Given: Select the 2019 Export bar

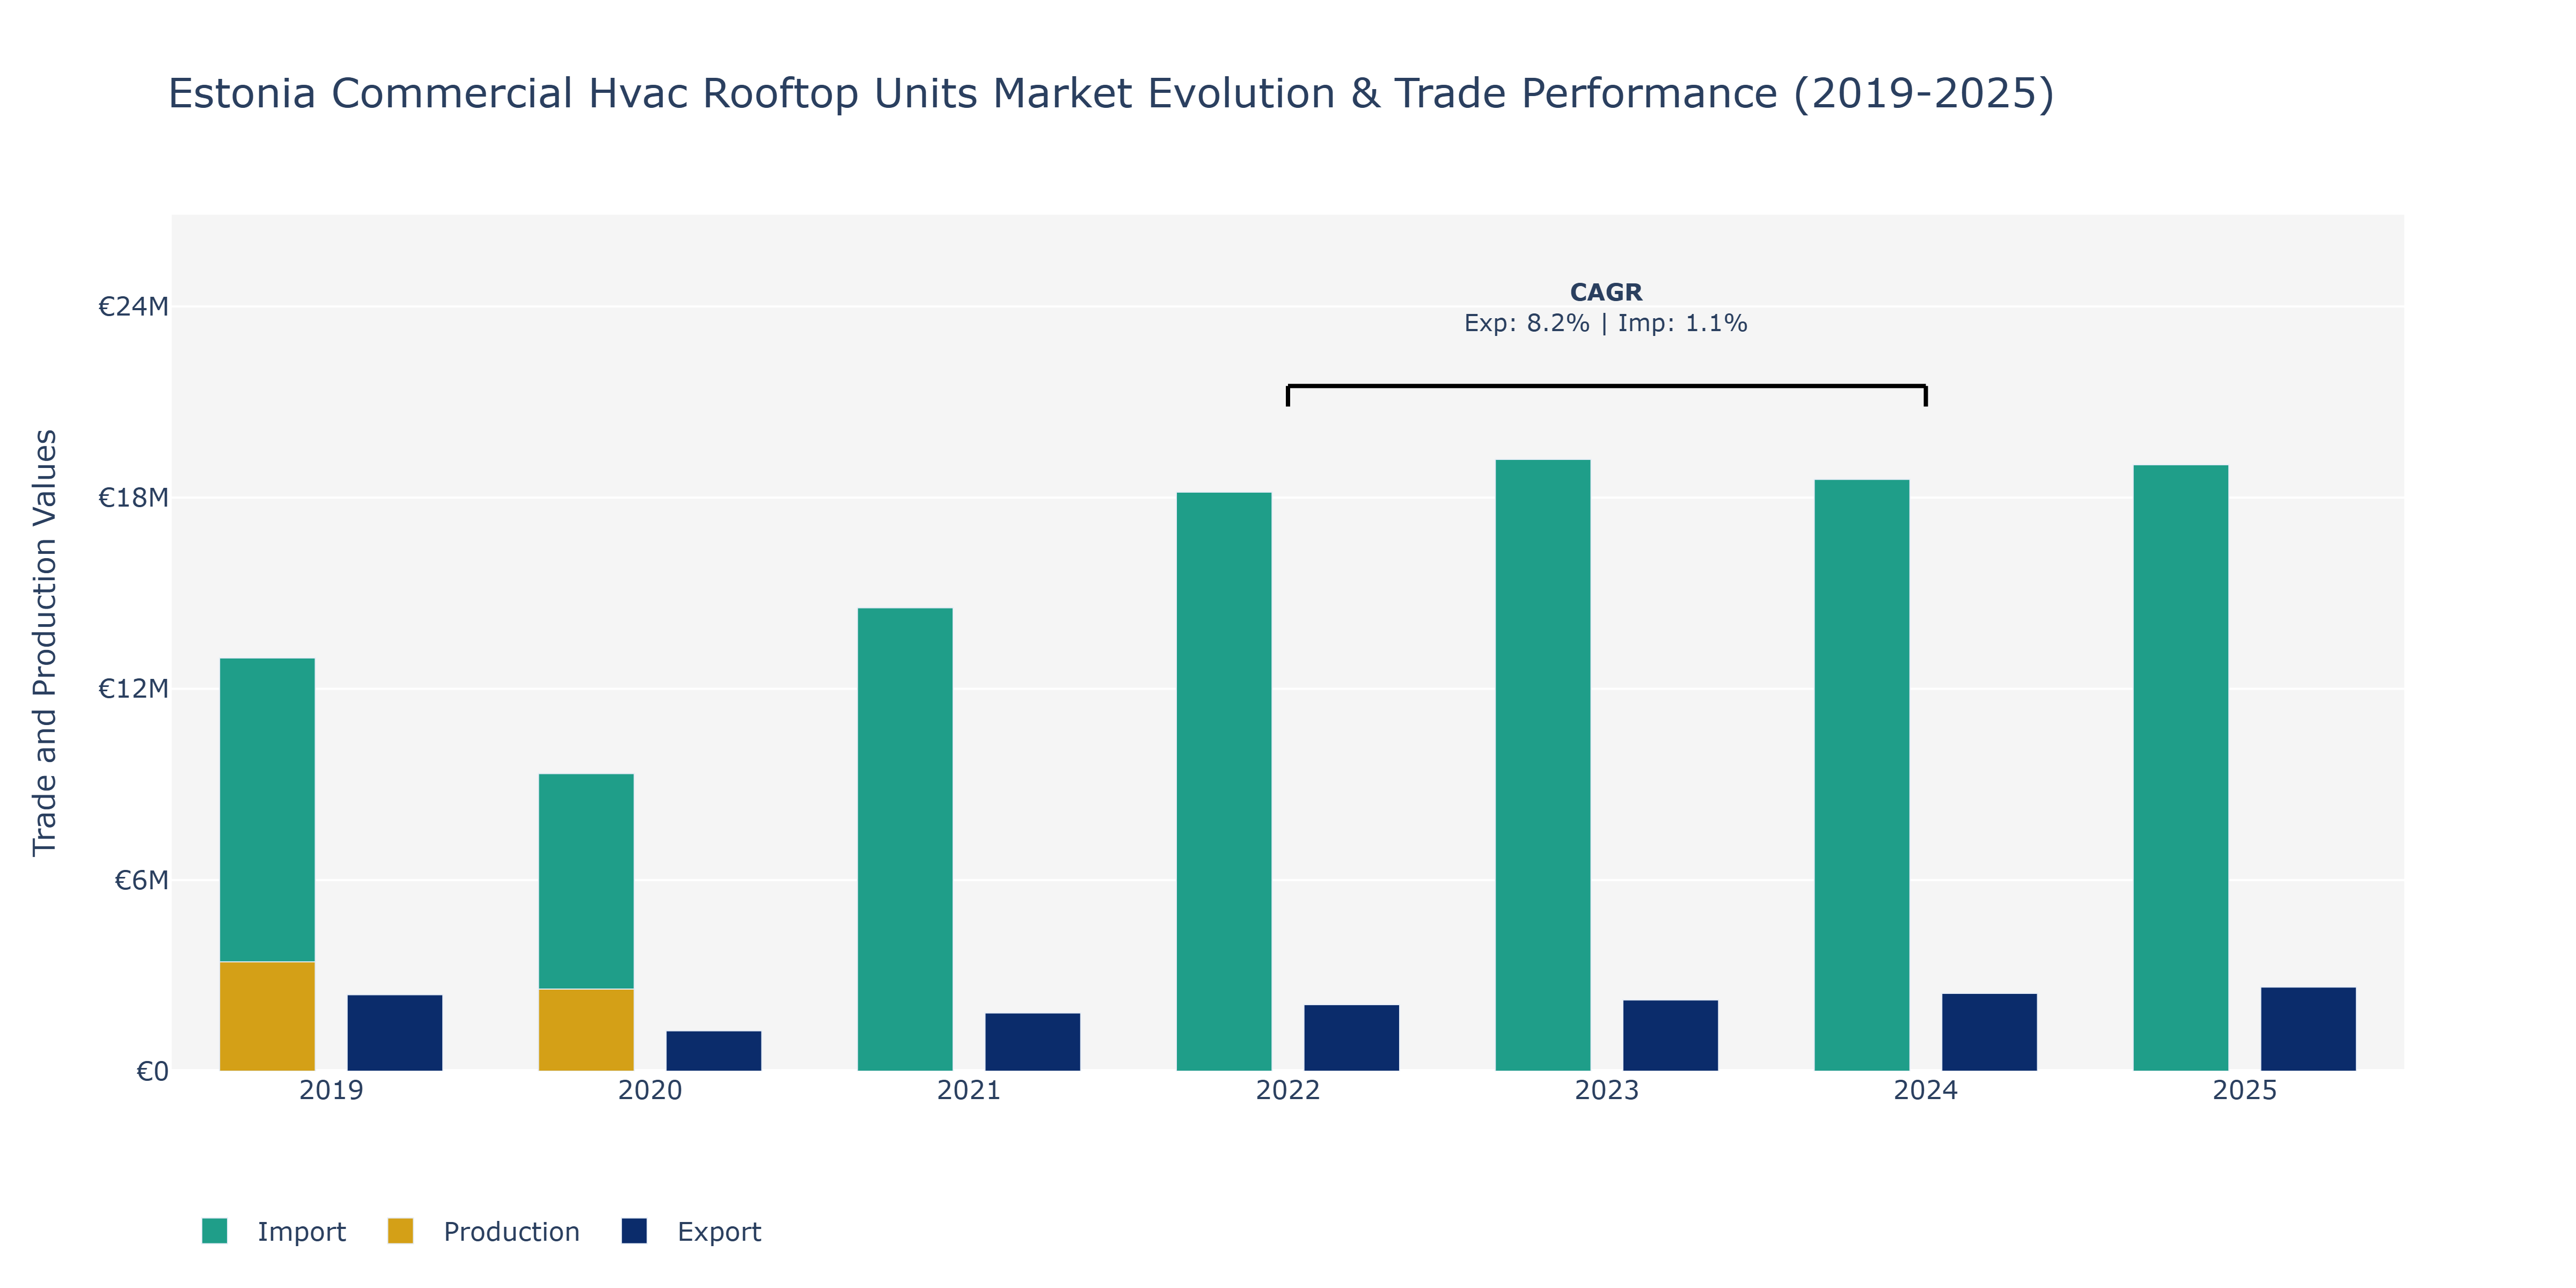Looking at the screenshot, I should coord(395,1033).
